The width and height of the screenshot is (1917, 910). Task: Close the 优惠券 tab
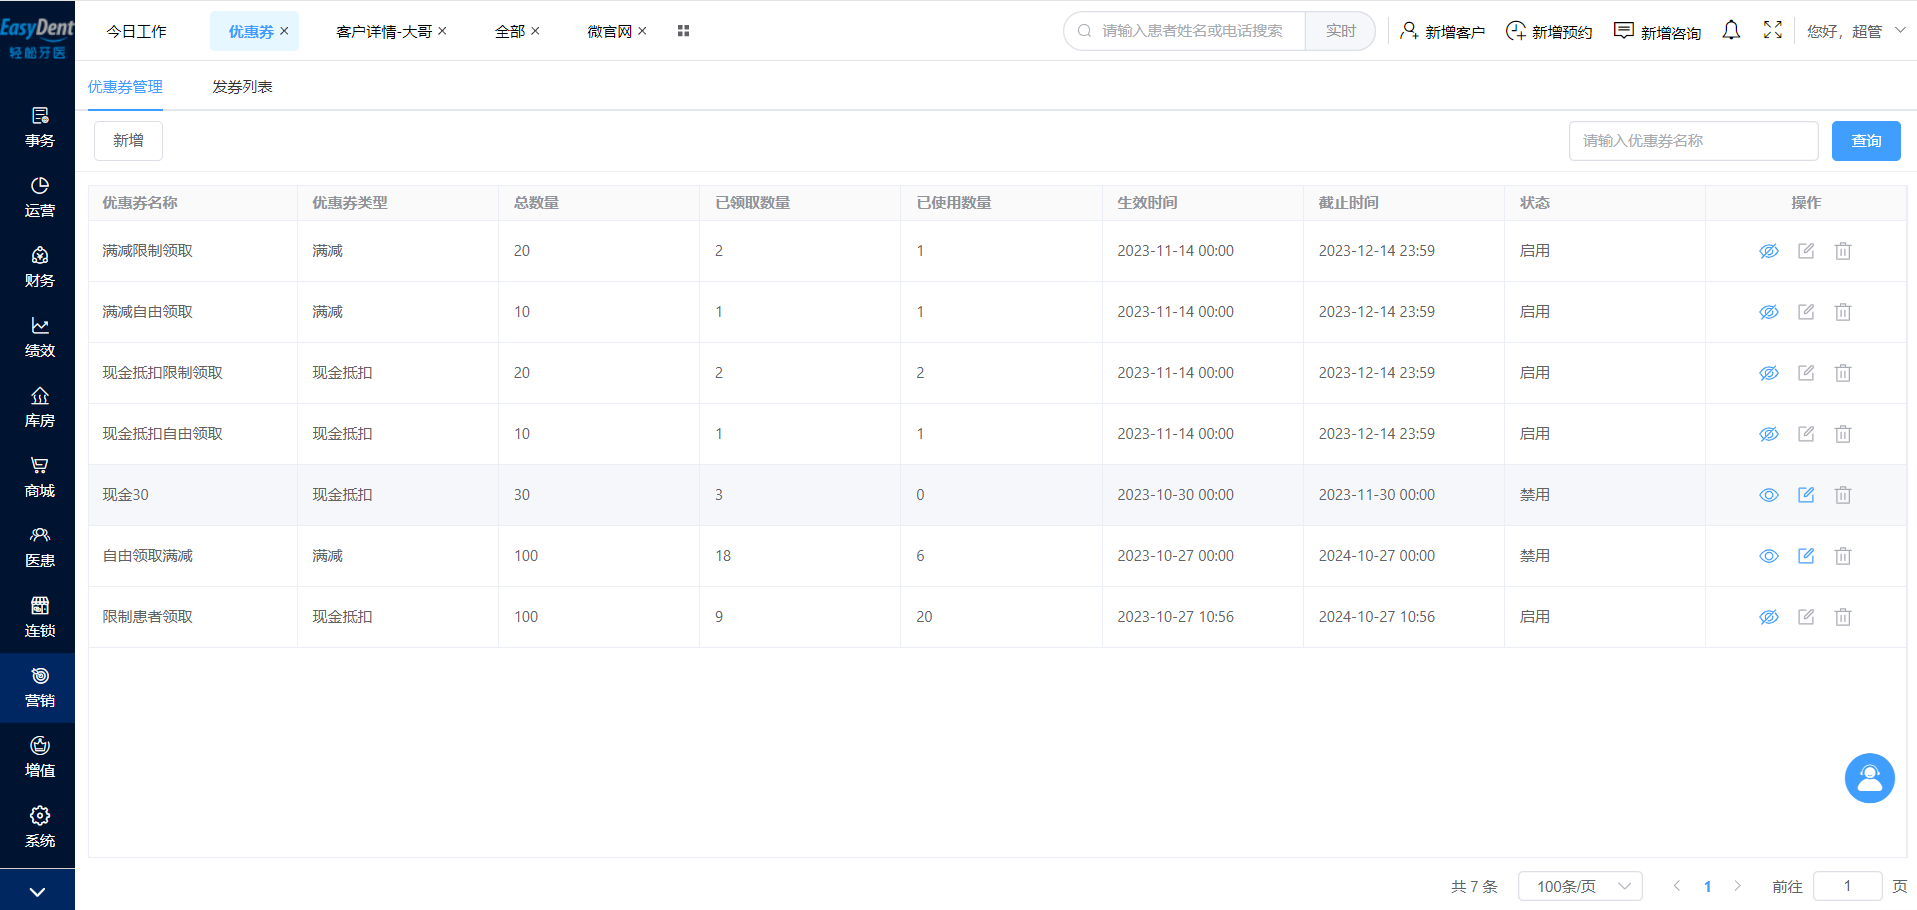(x=284, y=31)
